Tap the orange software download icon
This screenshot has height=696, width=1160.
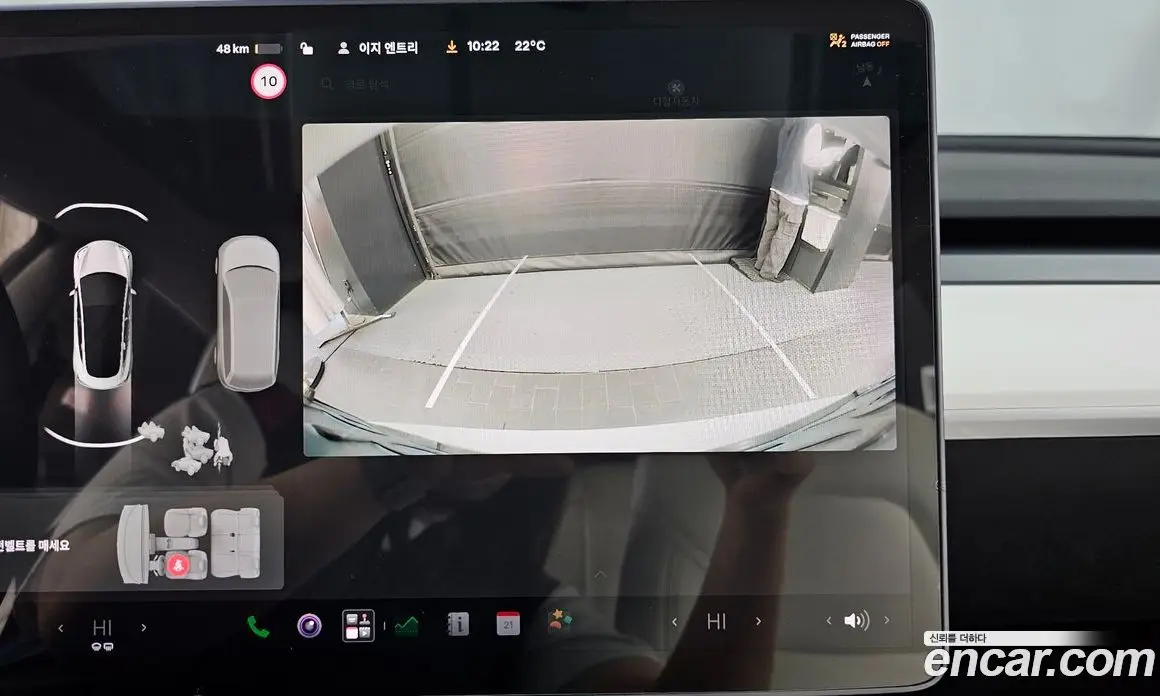[451, 47]
